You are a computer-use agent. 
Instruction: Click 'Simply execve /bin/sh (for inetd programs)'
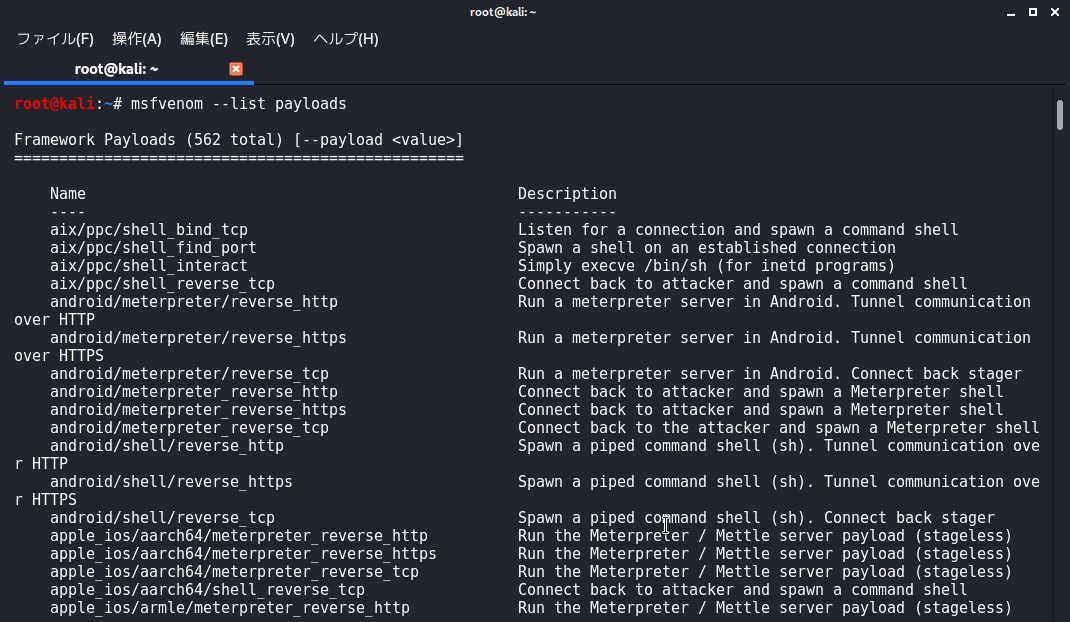tap(706, 266)
